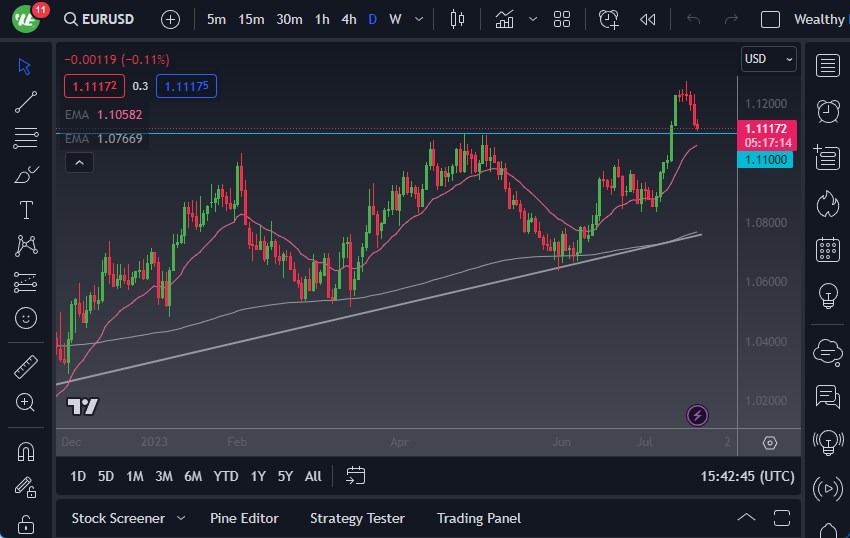Select the Text annotation tool
The image size is (850, 538).
click(26, 210)
